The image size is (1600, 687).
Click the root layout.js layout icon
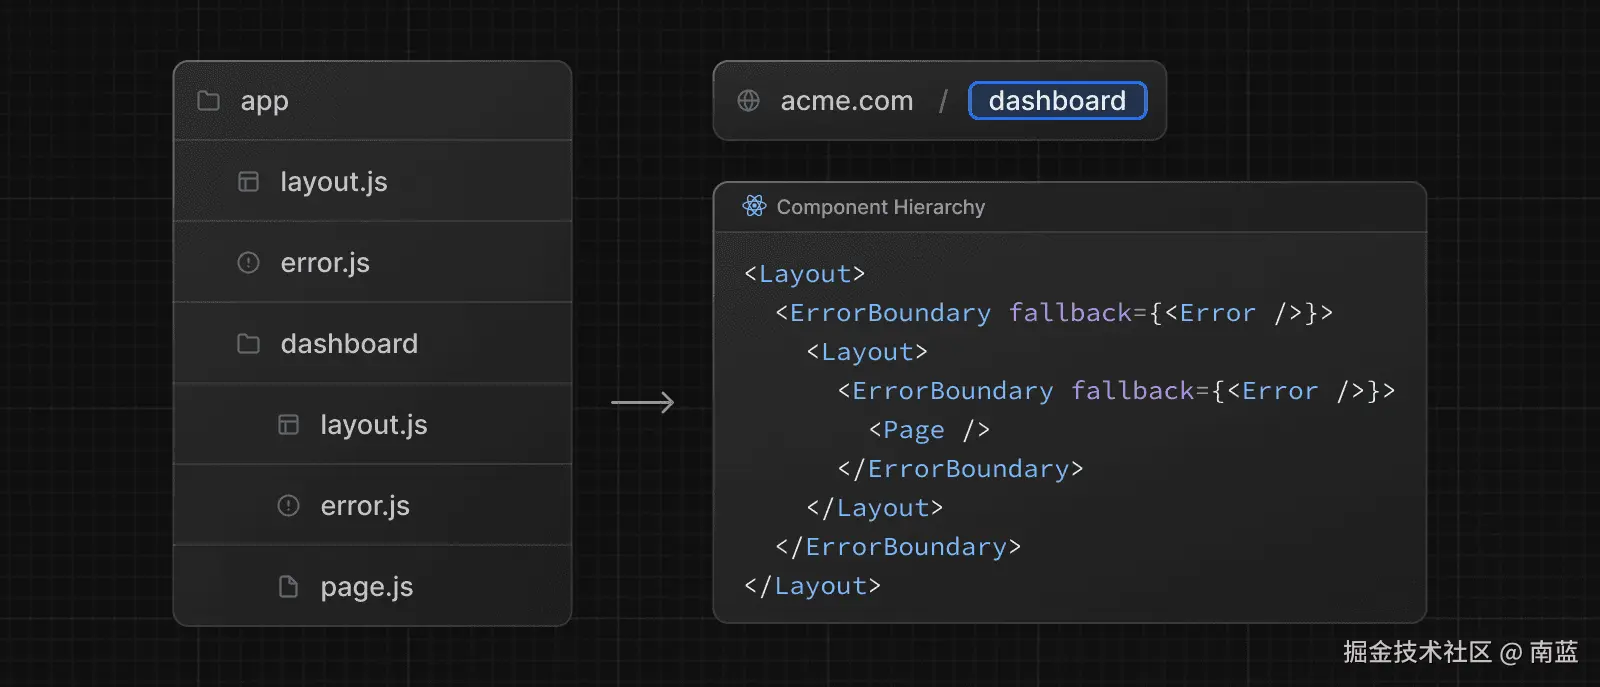pyautogui.click(x=248, y=182)
